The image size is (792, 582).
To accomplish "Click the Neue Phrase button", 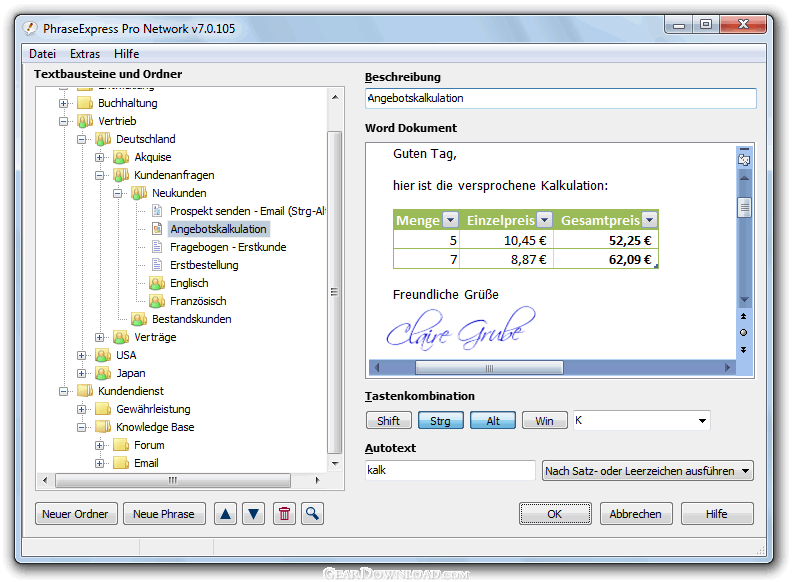I will click(x=164, y=514).
